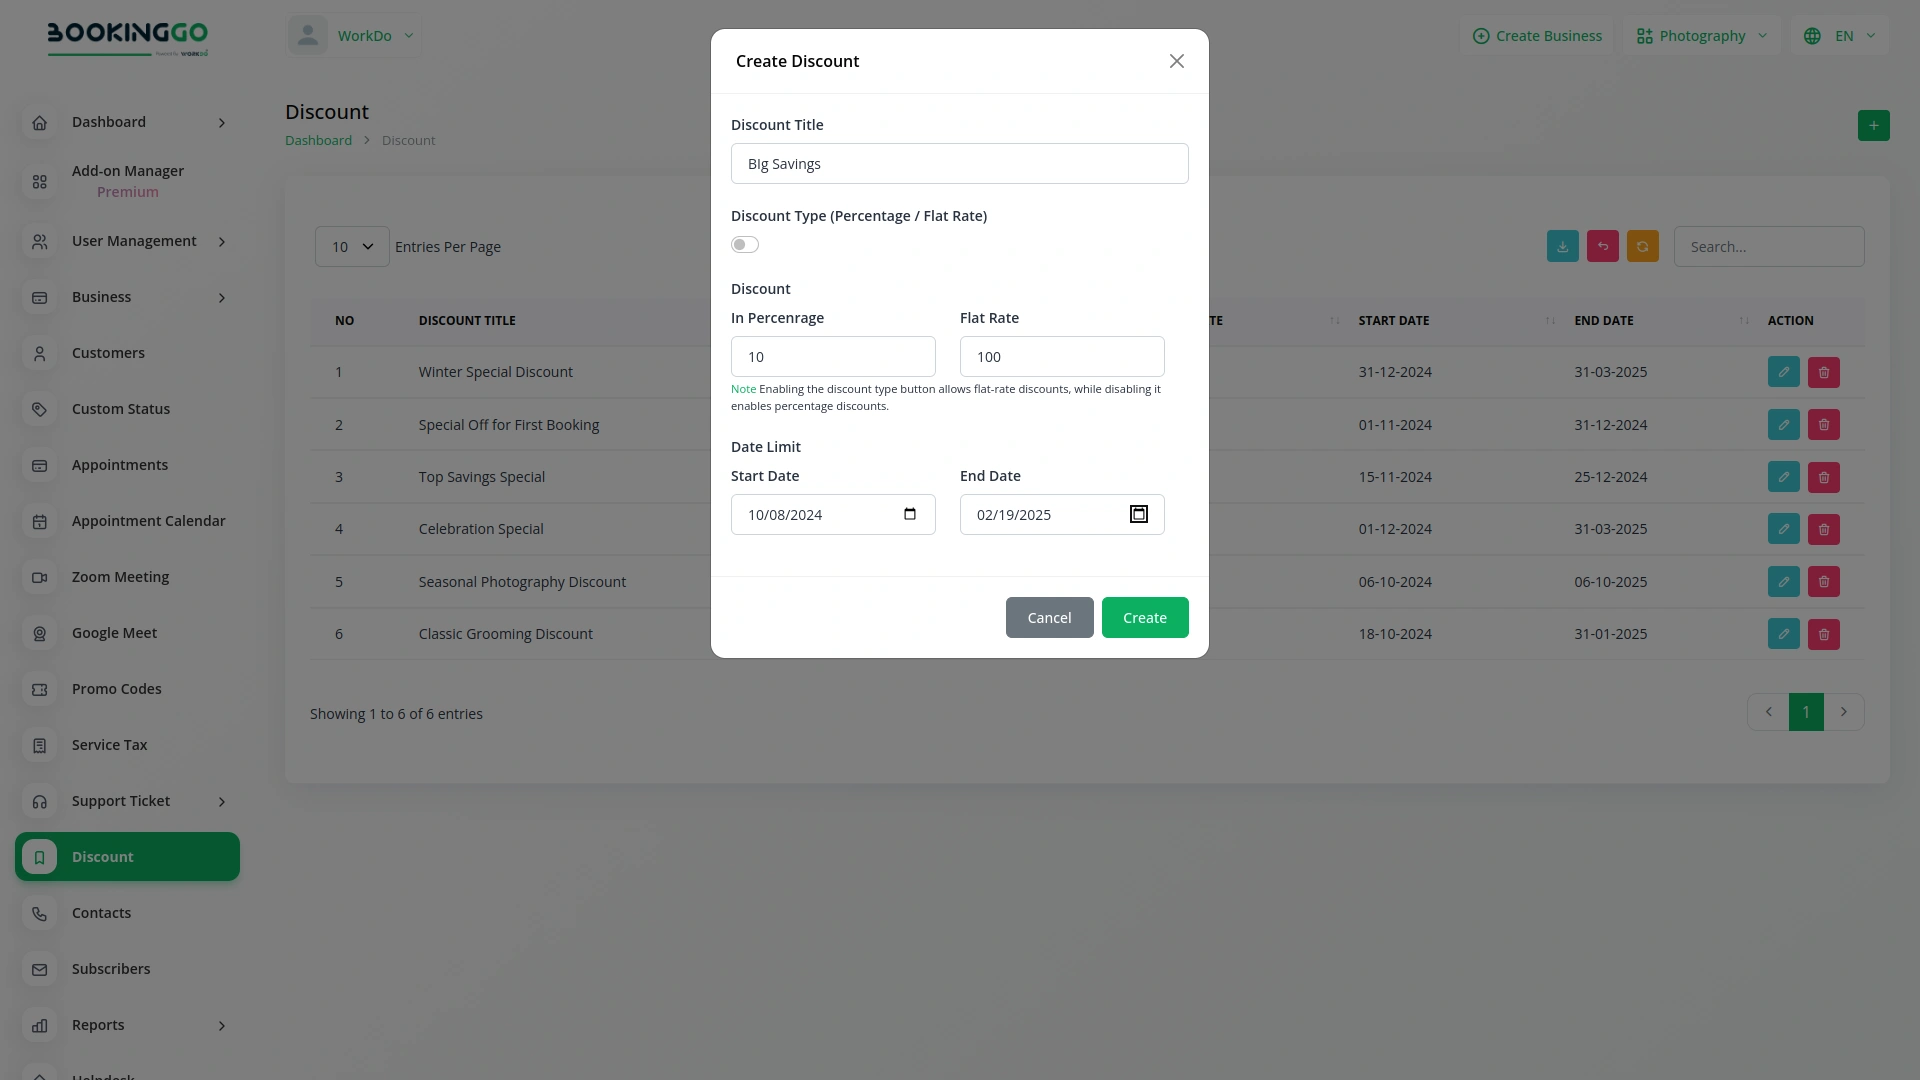The width and height of the screenshot is (1920, 1080).
Task: Export discounts using the teal download icon
Action: click(1562, 246)
